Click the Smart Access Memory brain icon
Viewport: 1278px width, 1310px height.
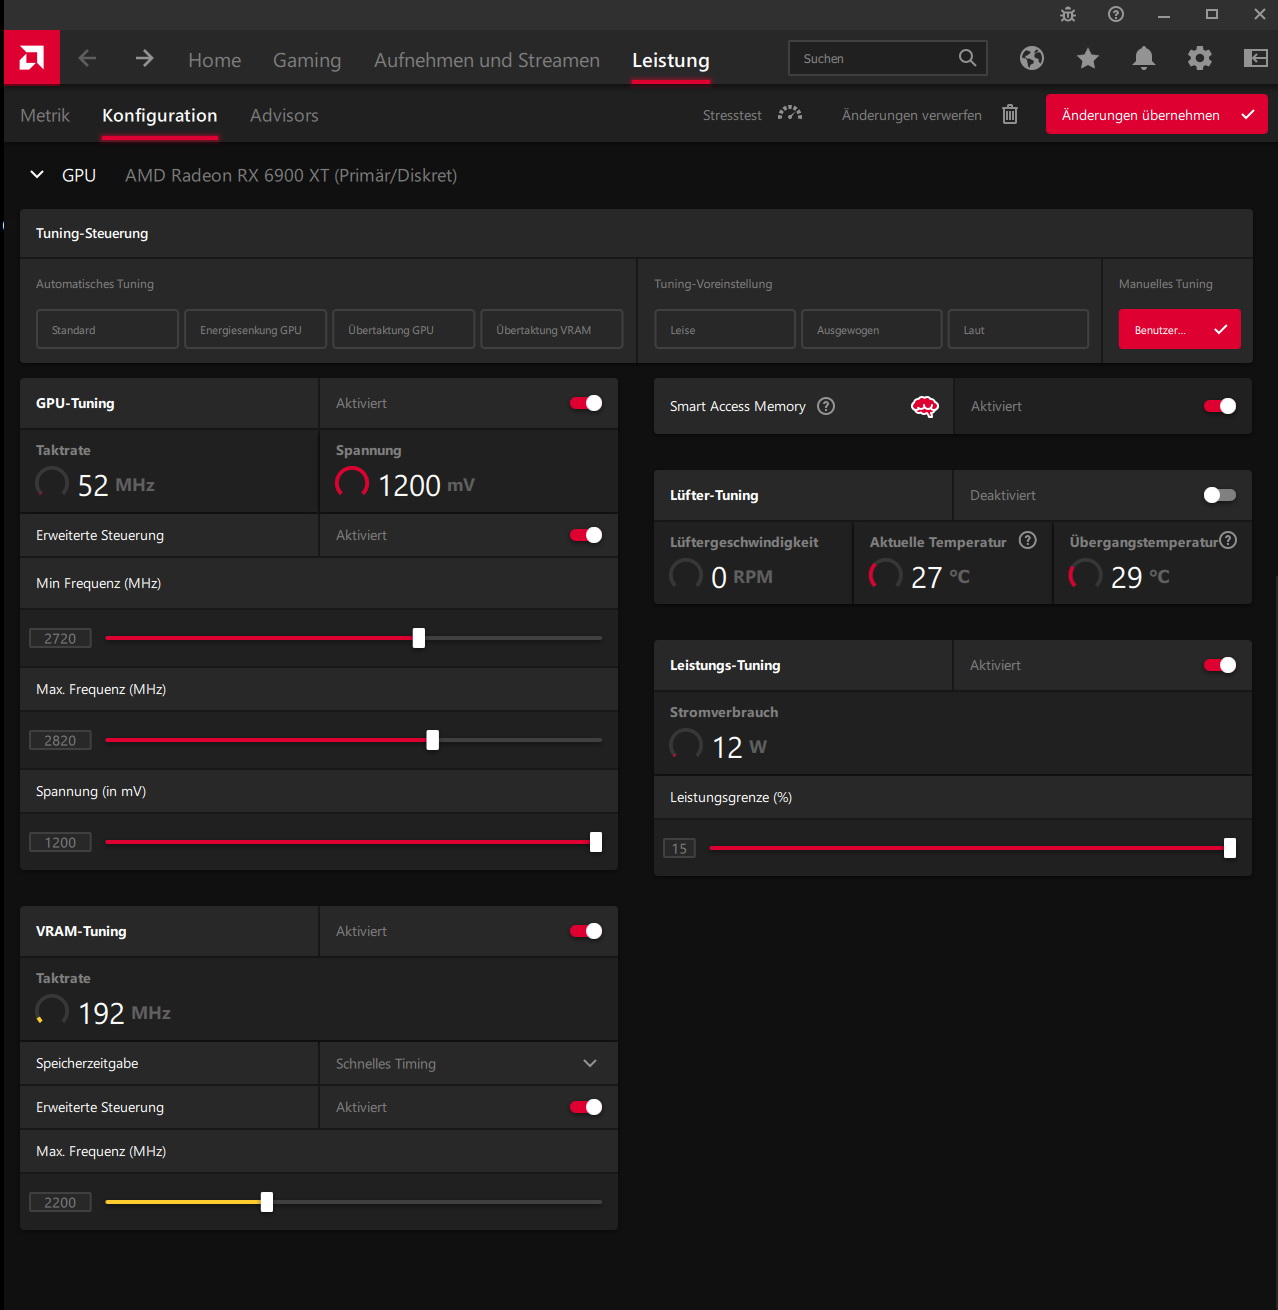pos(925,406)
